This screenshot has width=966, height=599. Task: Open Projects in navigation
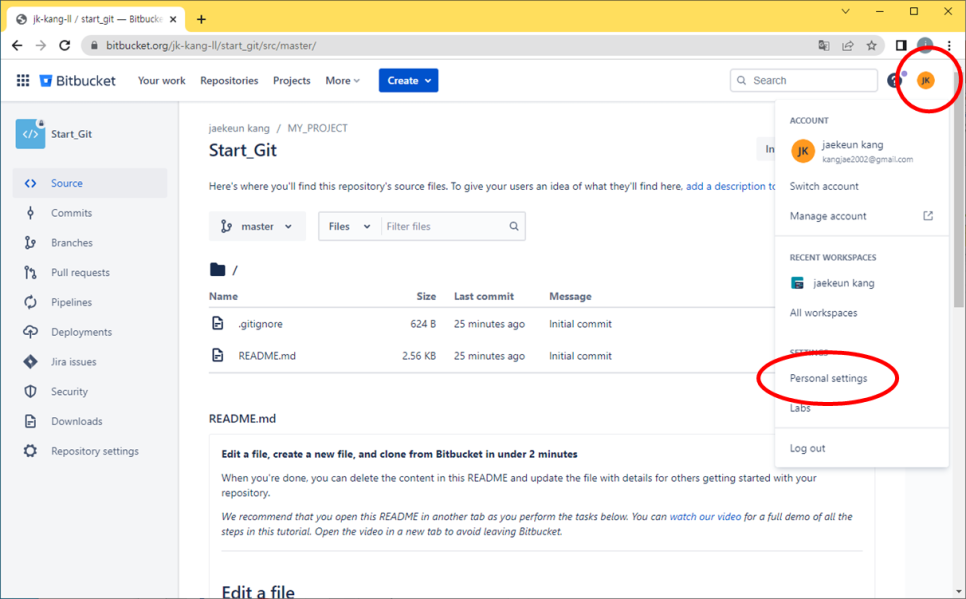291,81
